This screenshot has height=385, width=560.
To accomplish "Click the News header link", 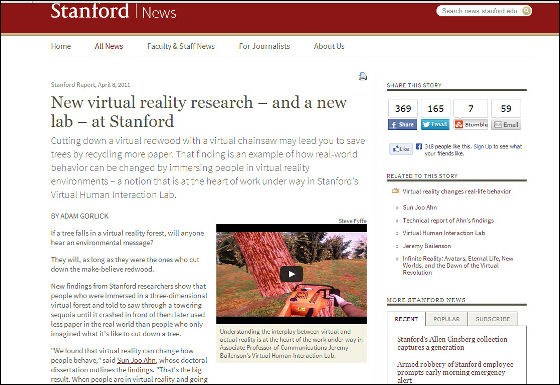I will pyautogui.click(x=159, y=13).
